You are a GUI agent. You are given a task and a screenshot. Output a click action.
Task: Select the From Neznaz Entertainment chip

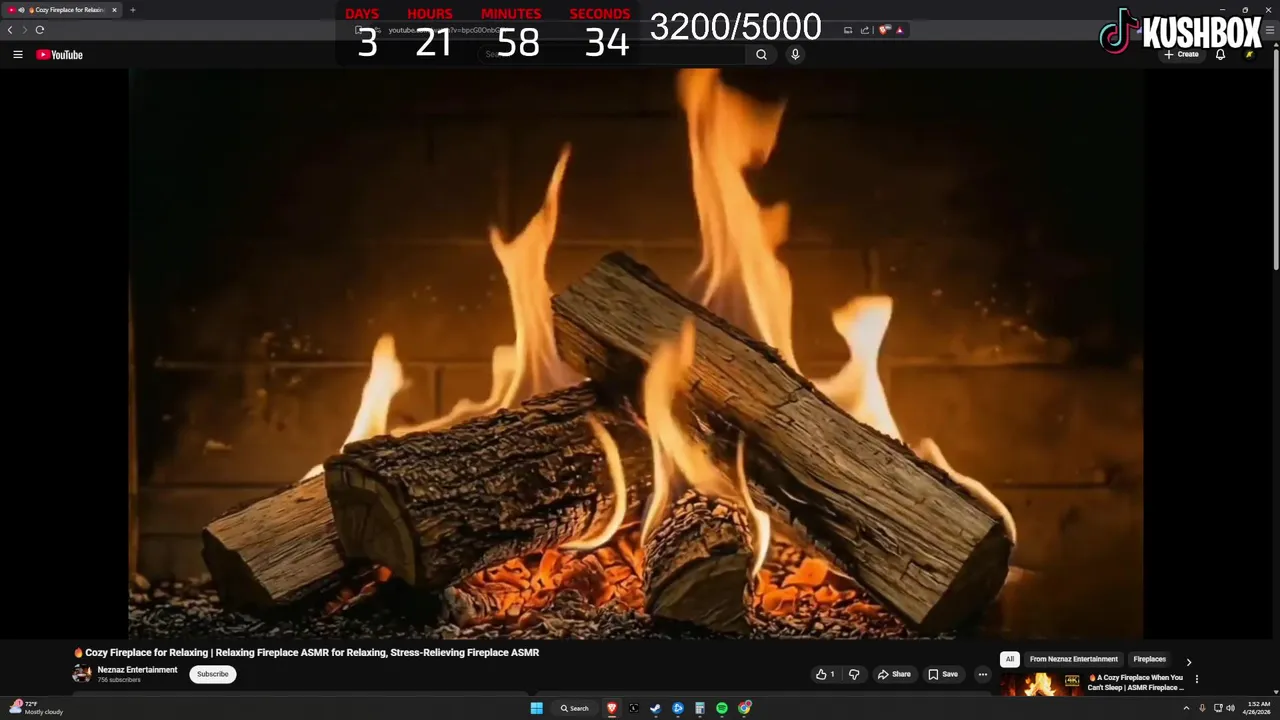[1074, 659]
